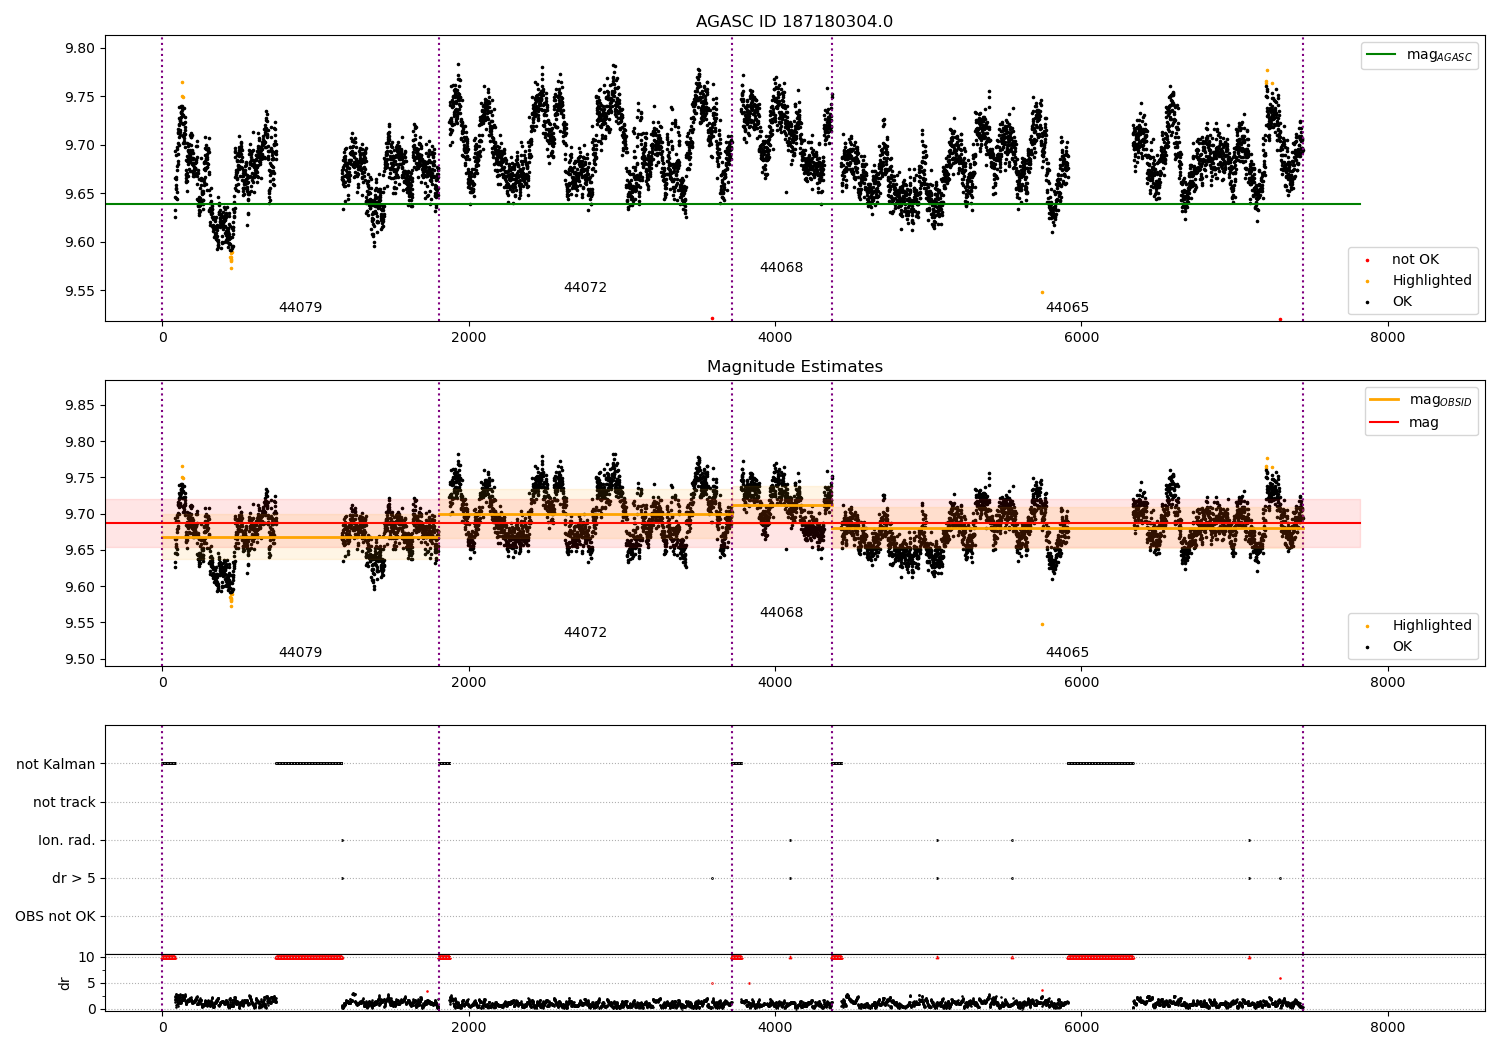Click the 'not track' y-axis label

pyautogui.click(x=64, y=803)
